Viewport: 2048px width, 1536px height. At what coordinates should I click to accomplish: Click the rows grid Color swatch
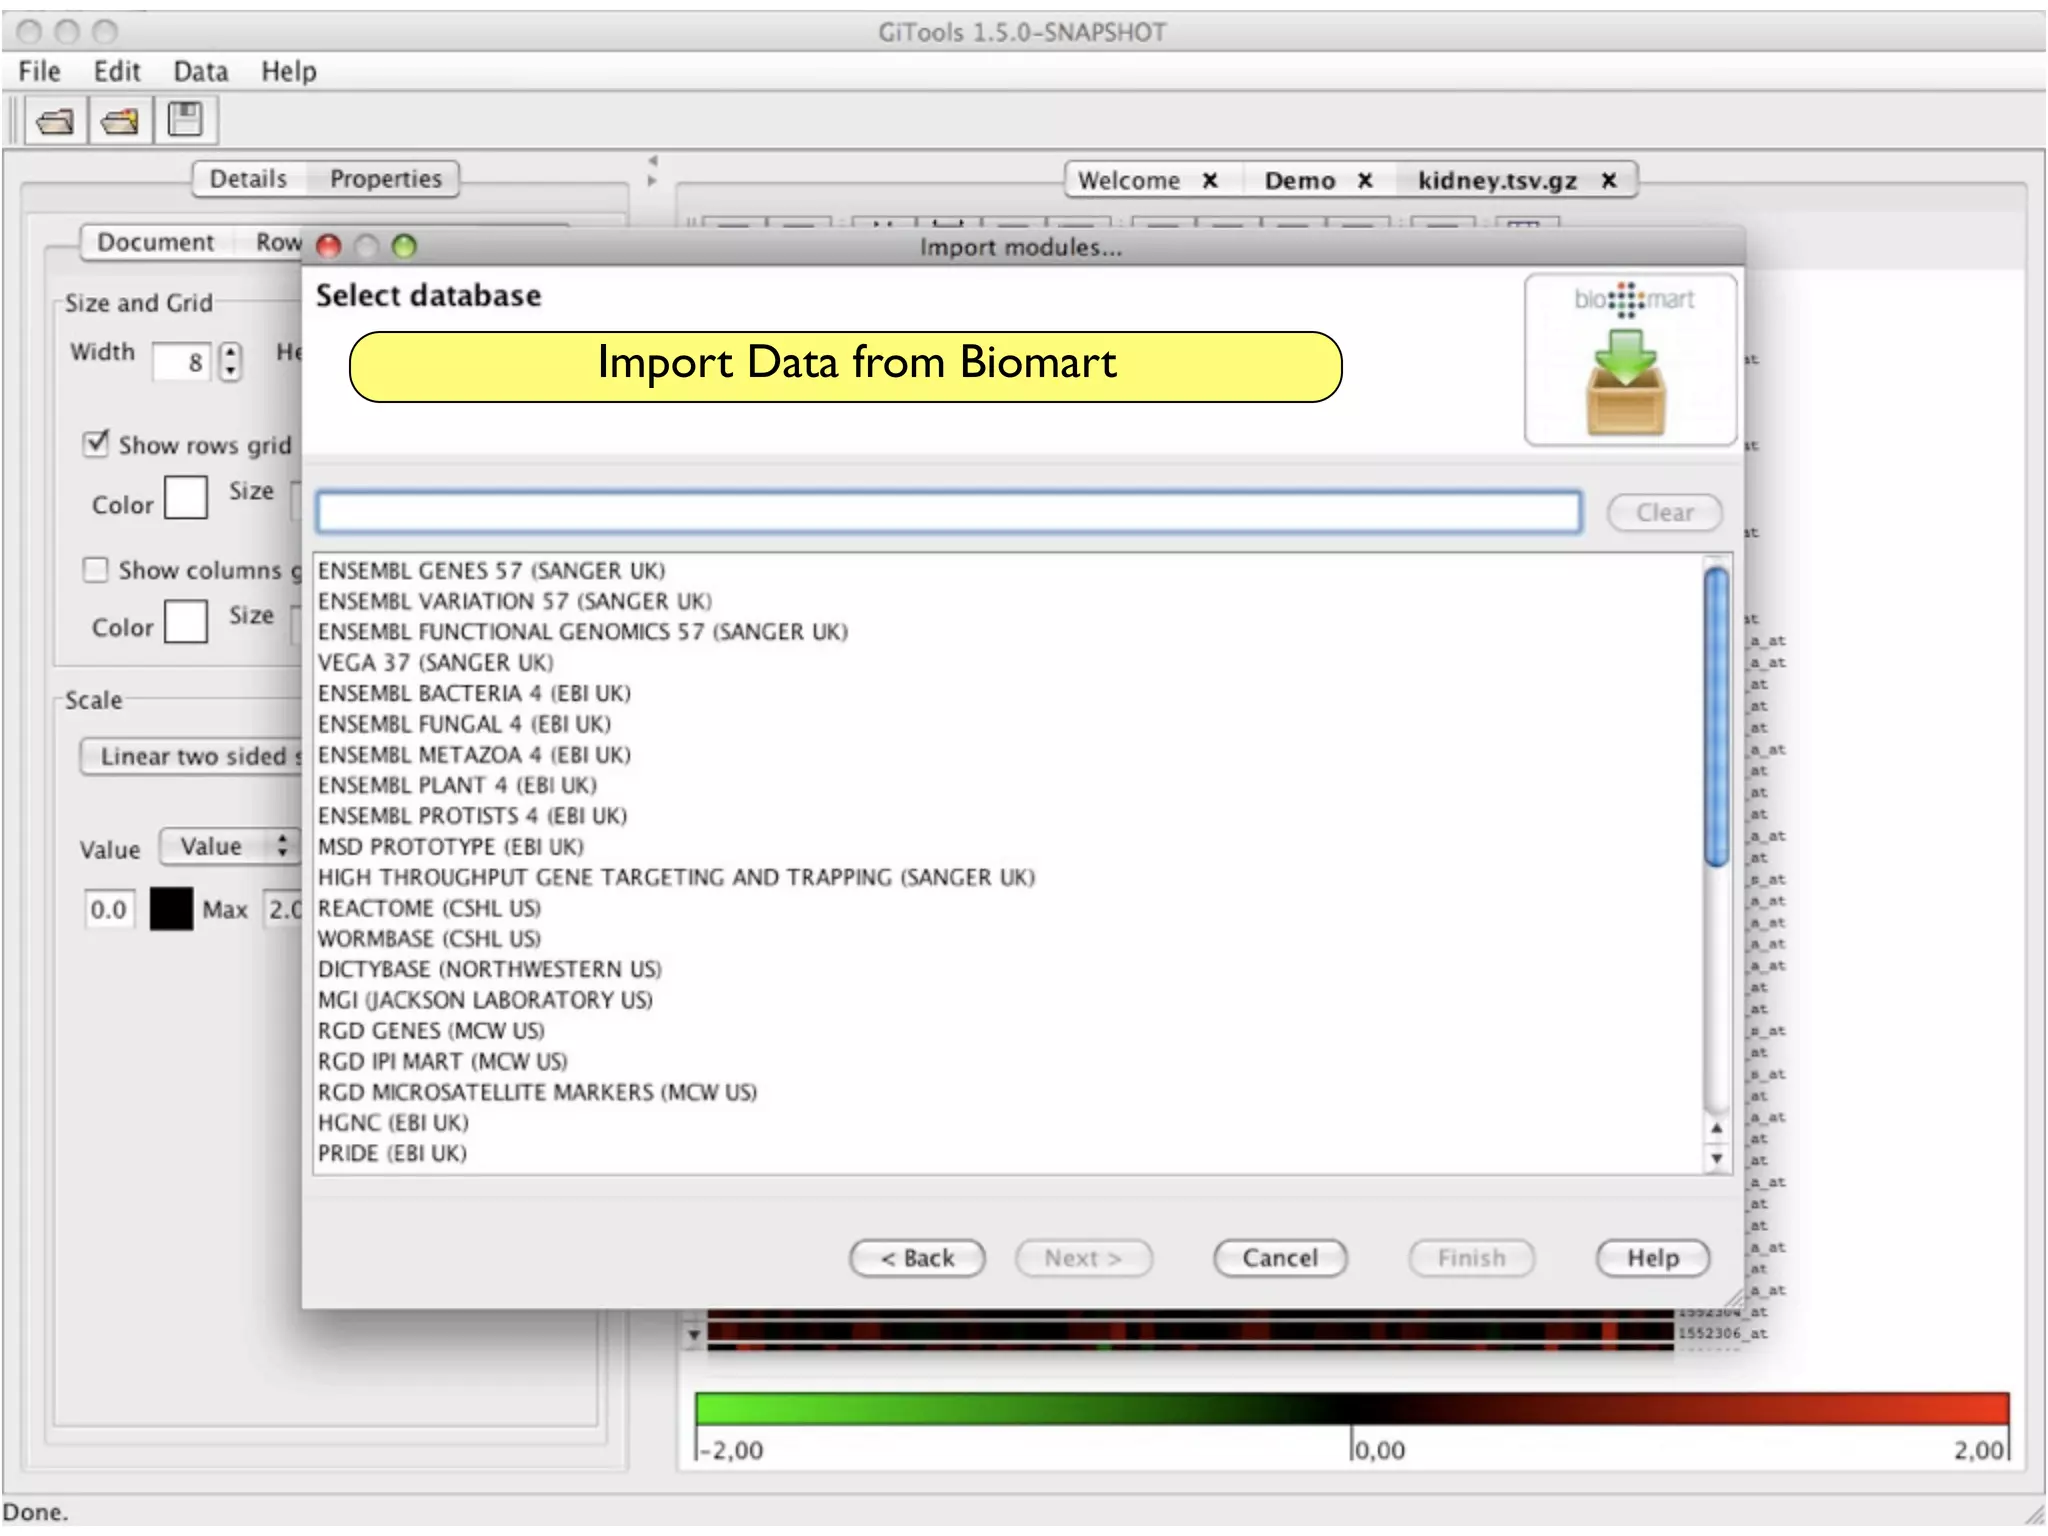[x=186, y=498]
